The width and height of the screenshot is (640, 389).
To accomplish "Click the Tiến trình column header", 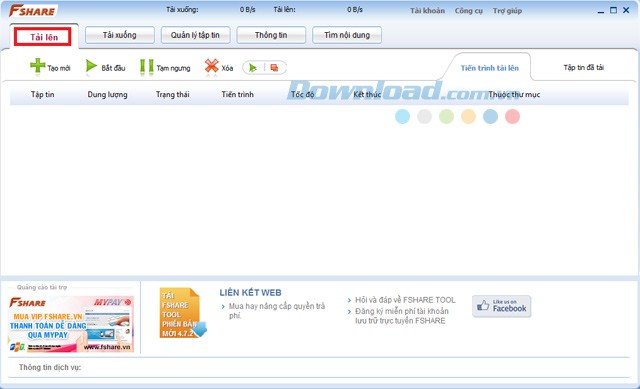I will pyautogui.click(x=238, y=94).
